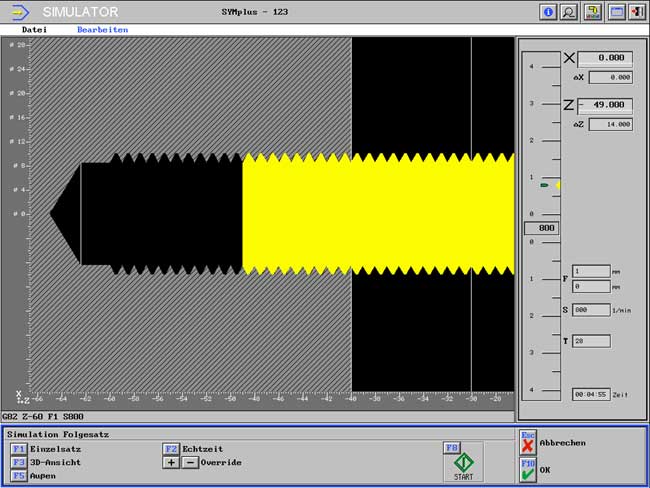This screenshot has width=650, height=488.
Task: Toggle F2 Echtzeit real-time mode
Action: point(171,450)
